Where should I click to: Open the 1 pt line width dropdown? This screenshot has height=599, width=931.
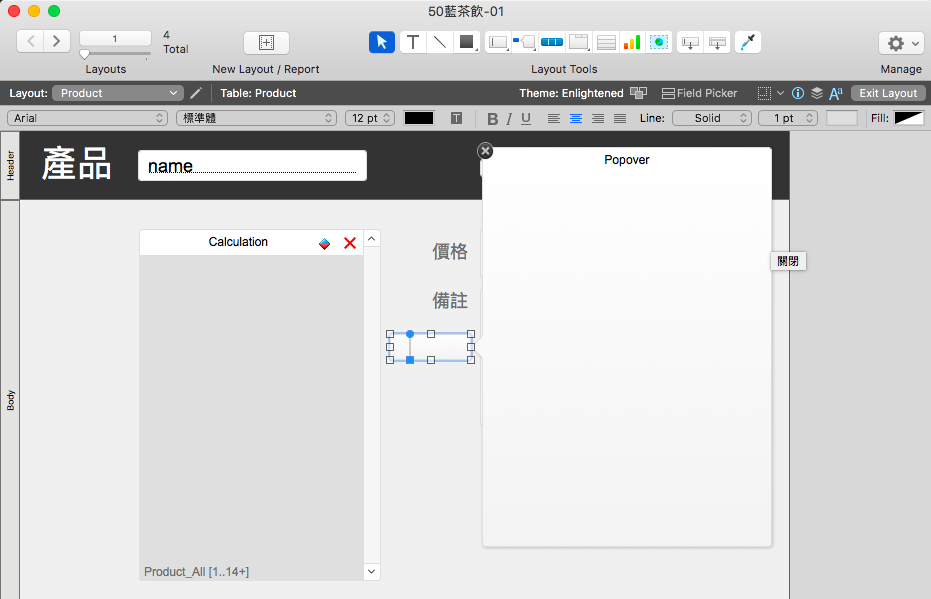point(788,118)
